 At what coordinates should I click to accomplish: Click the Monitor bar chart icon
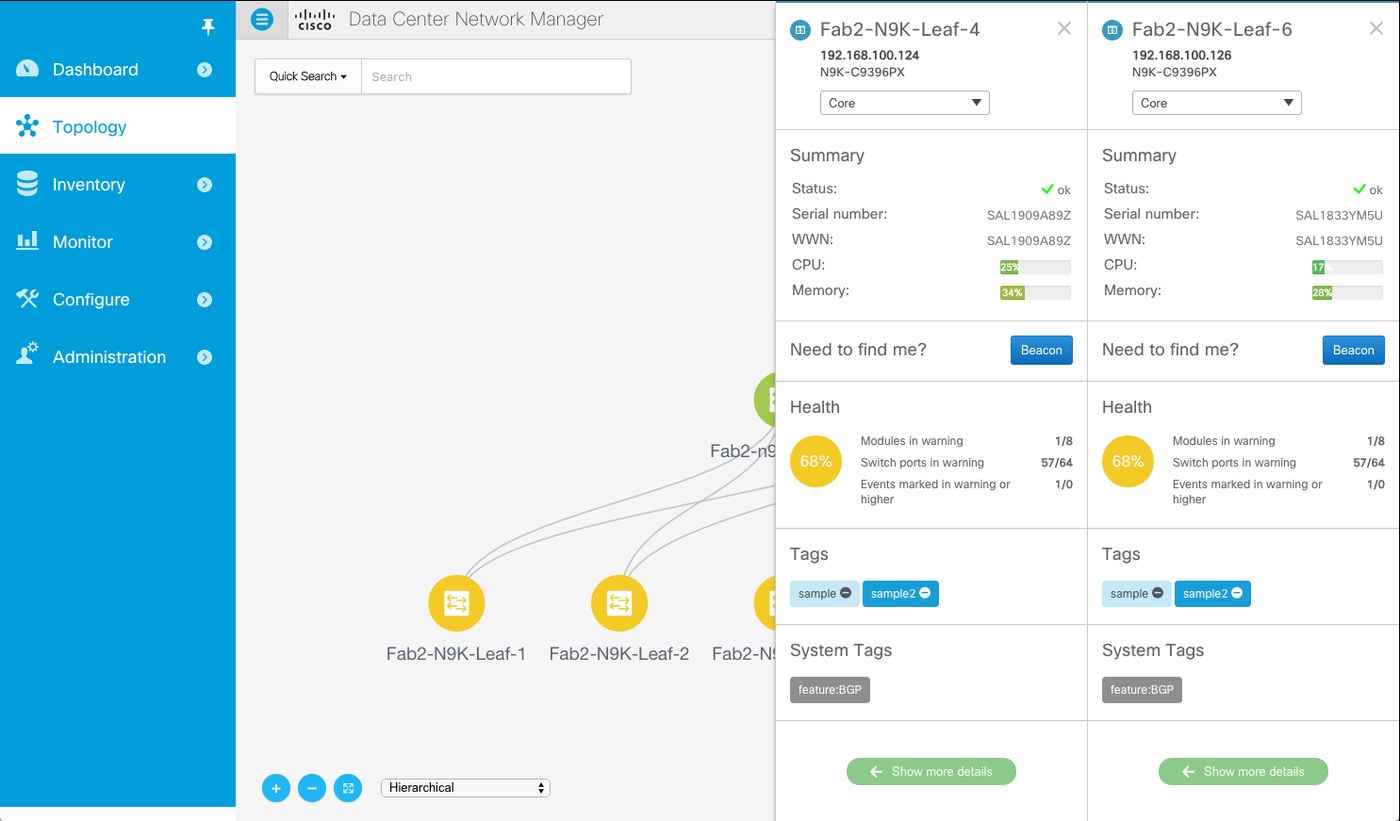(x=27, y=241)
